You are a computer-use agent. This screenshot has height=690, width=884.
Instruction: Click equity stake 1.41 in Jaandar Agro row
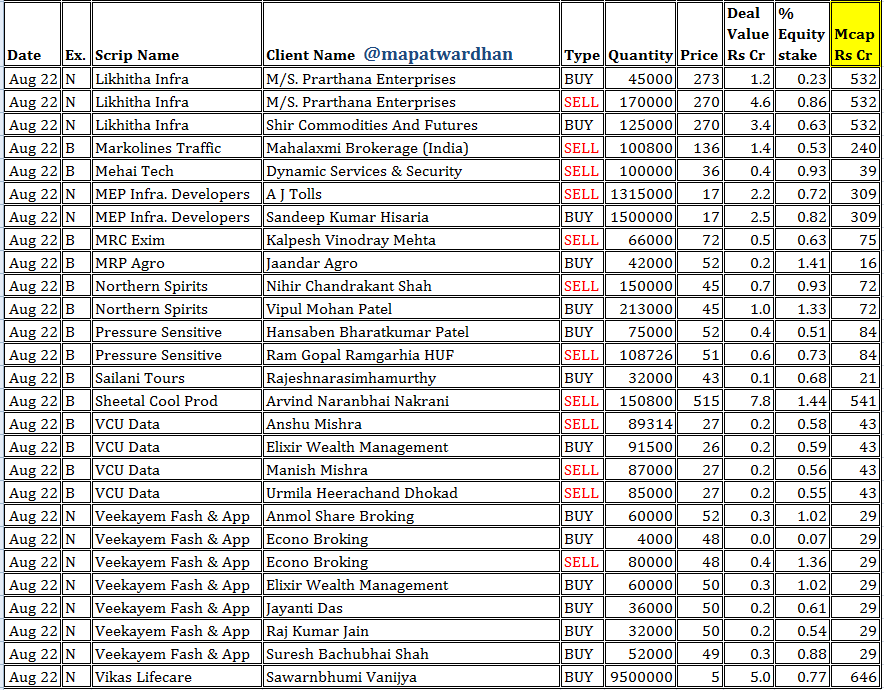click(801, 263)
